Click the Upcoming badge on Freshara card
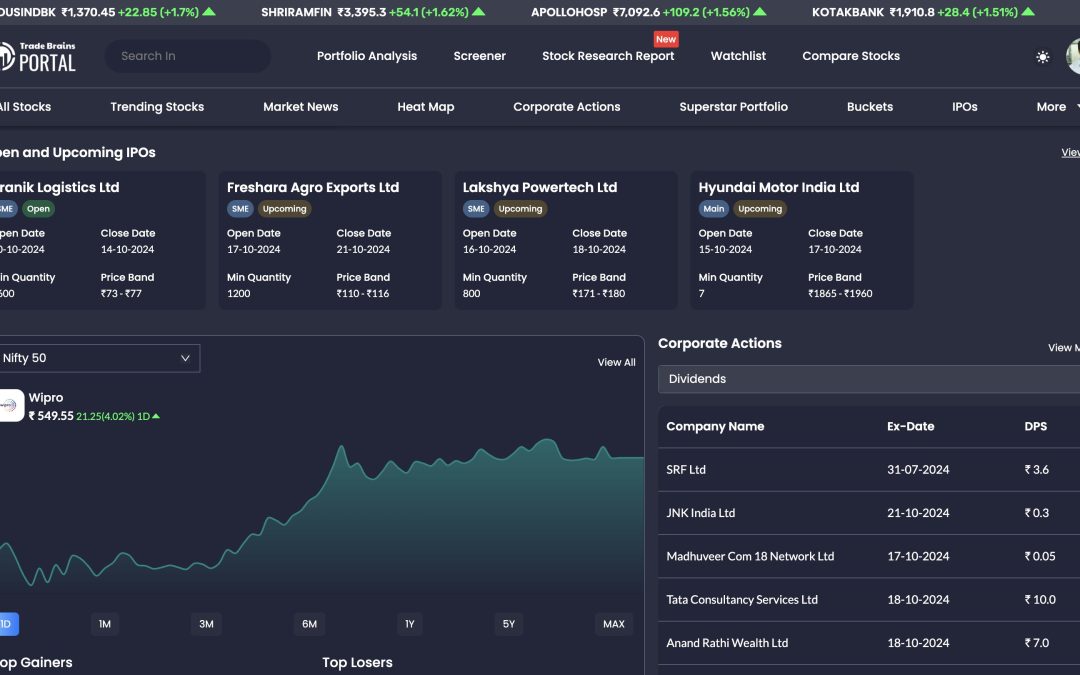1080x675 pixels. point(284,209)
